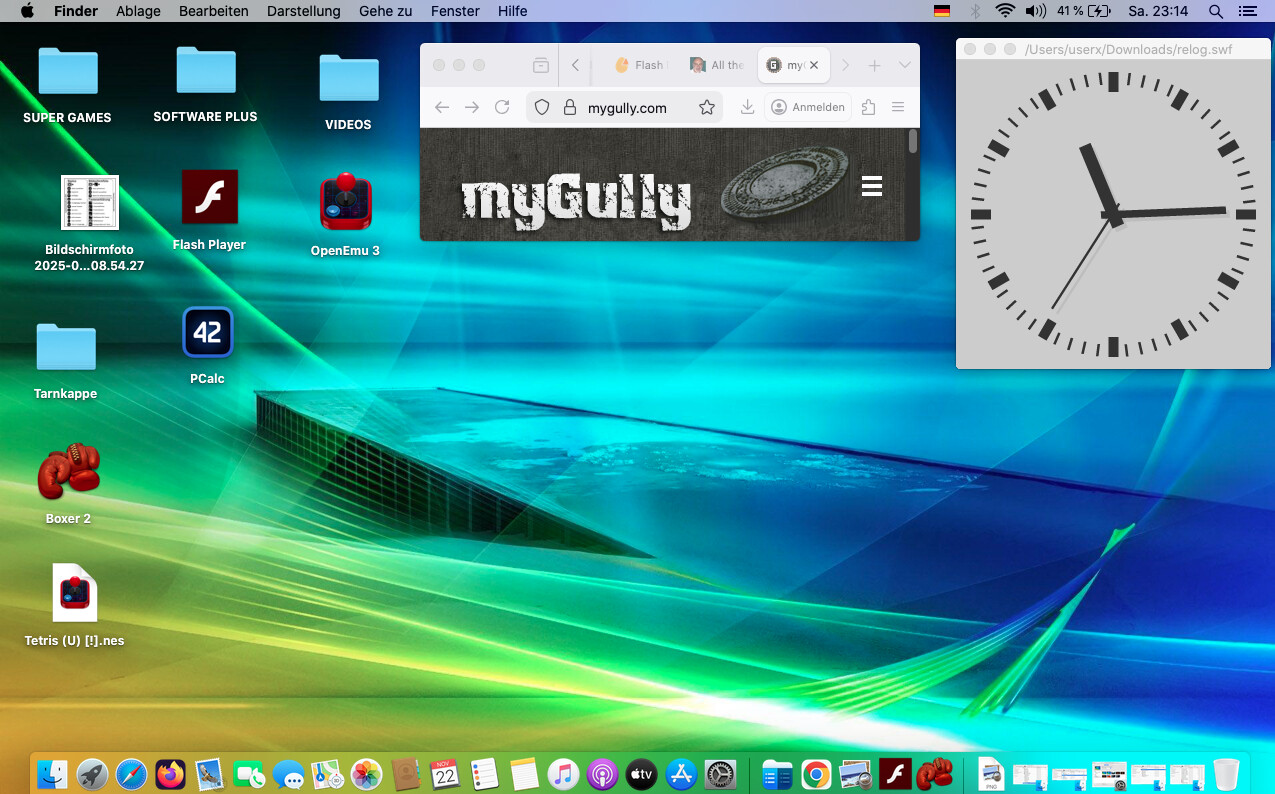Bookmark this page with the star icon
The image size is (1275, 794).
[707, 107]
